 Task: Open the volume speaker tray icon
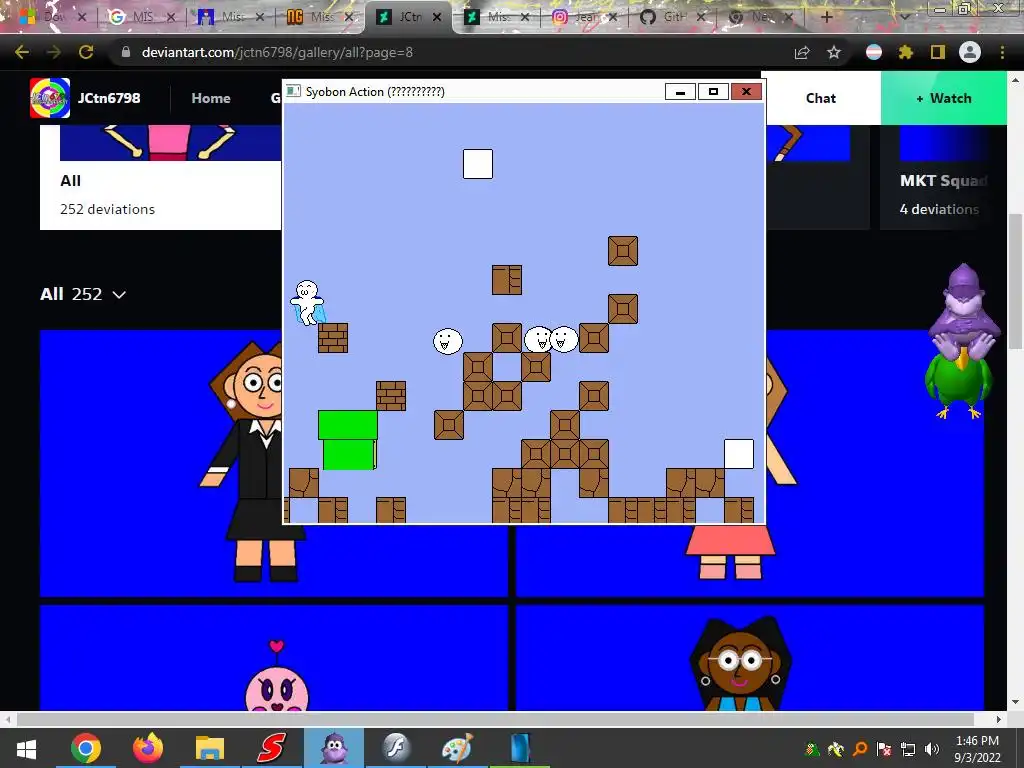tap(932, 748)
